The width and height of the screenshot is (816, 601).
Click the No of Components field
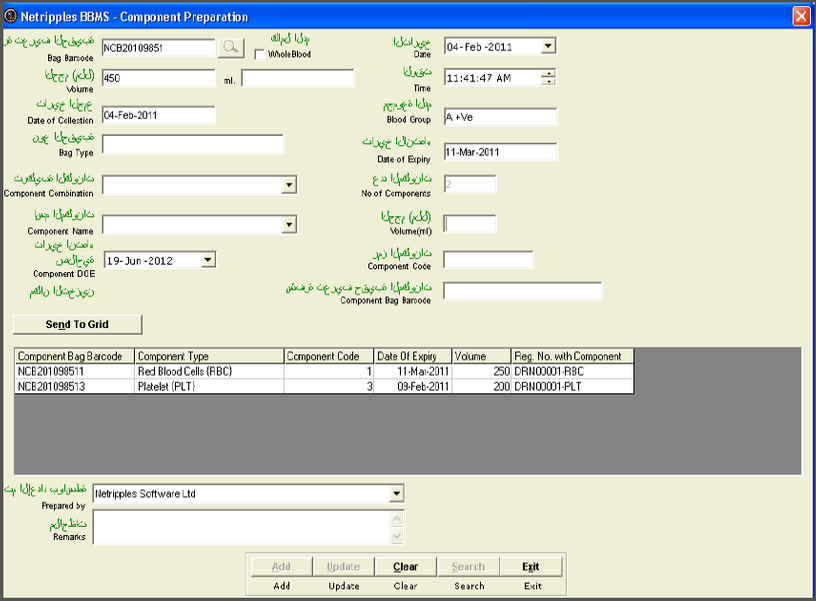pyautogui.click(x=469, y=184)
